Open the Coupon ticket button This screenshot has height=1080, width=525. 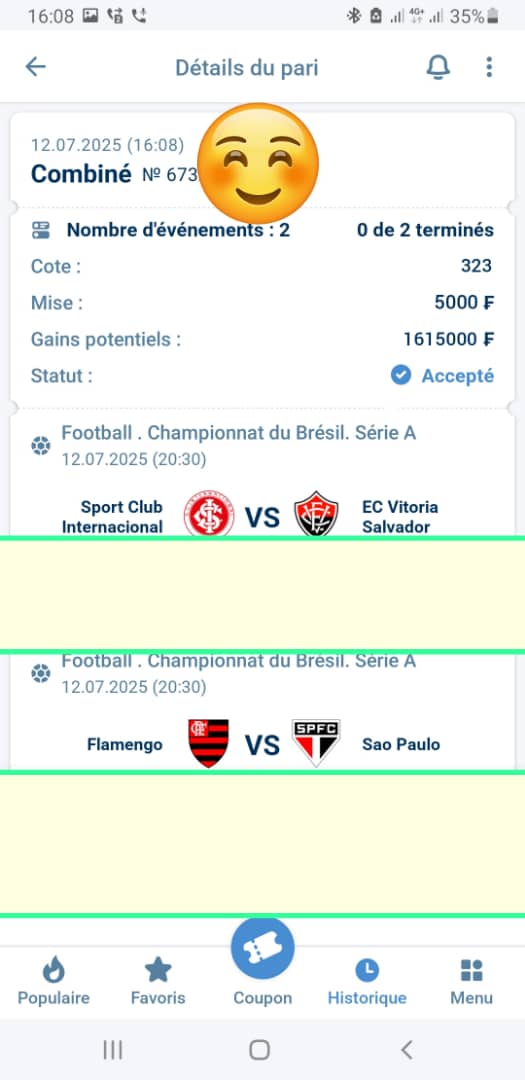[262, 949]
